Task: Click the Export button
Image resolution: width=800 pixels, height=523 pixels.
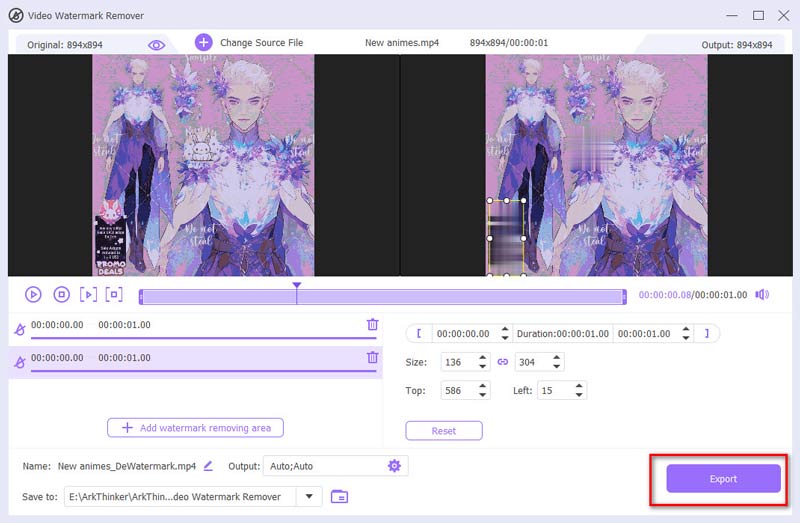Action: pos(723,479)
